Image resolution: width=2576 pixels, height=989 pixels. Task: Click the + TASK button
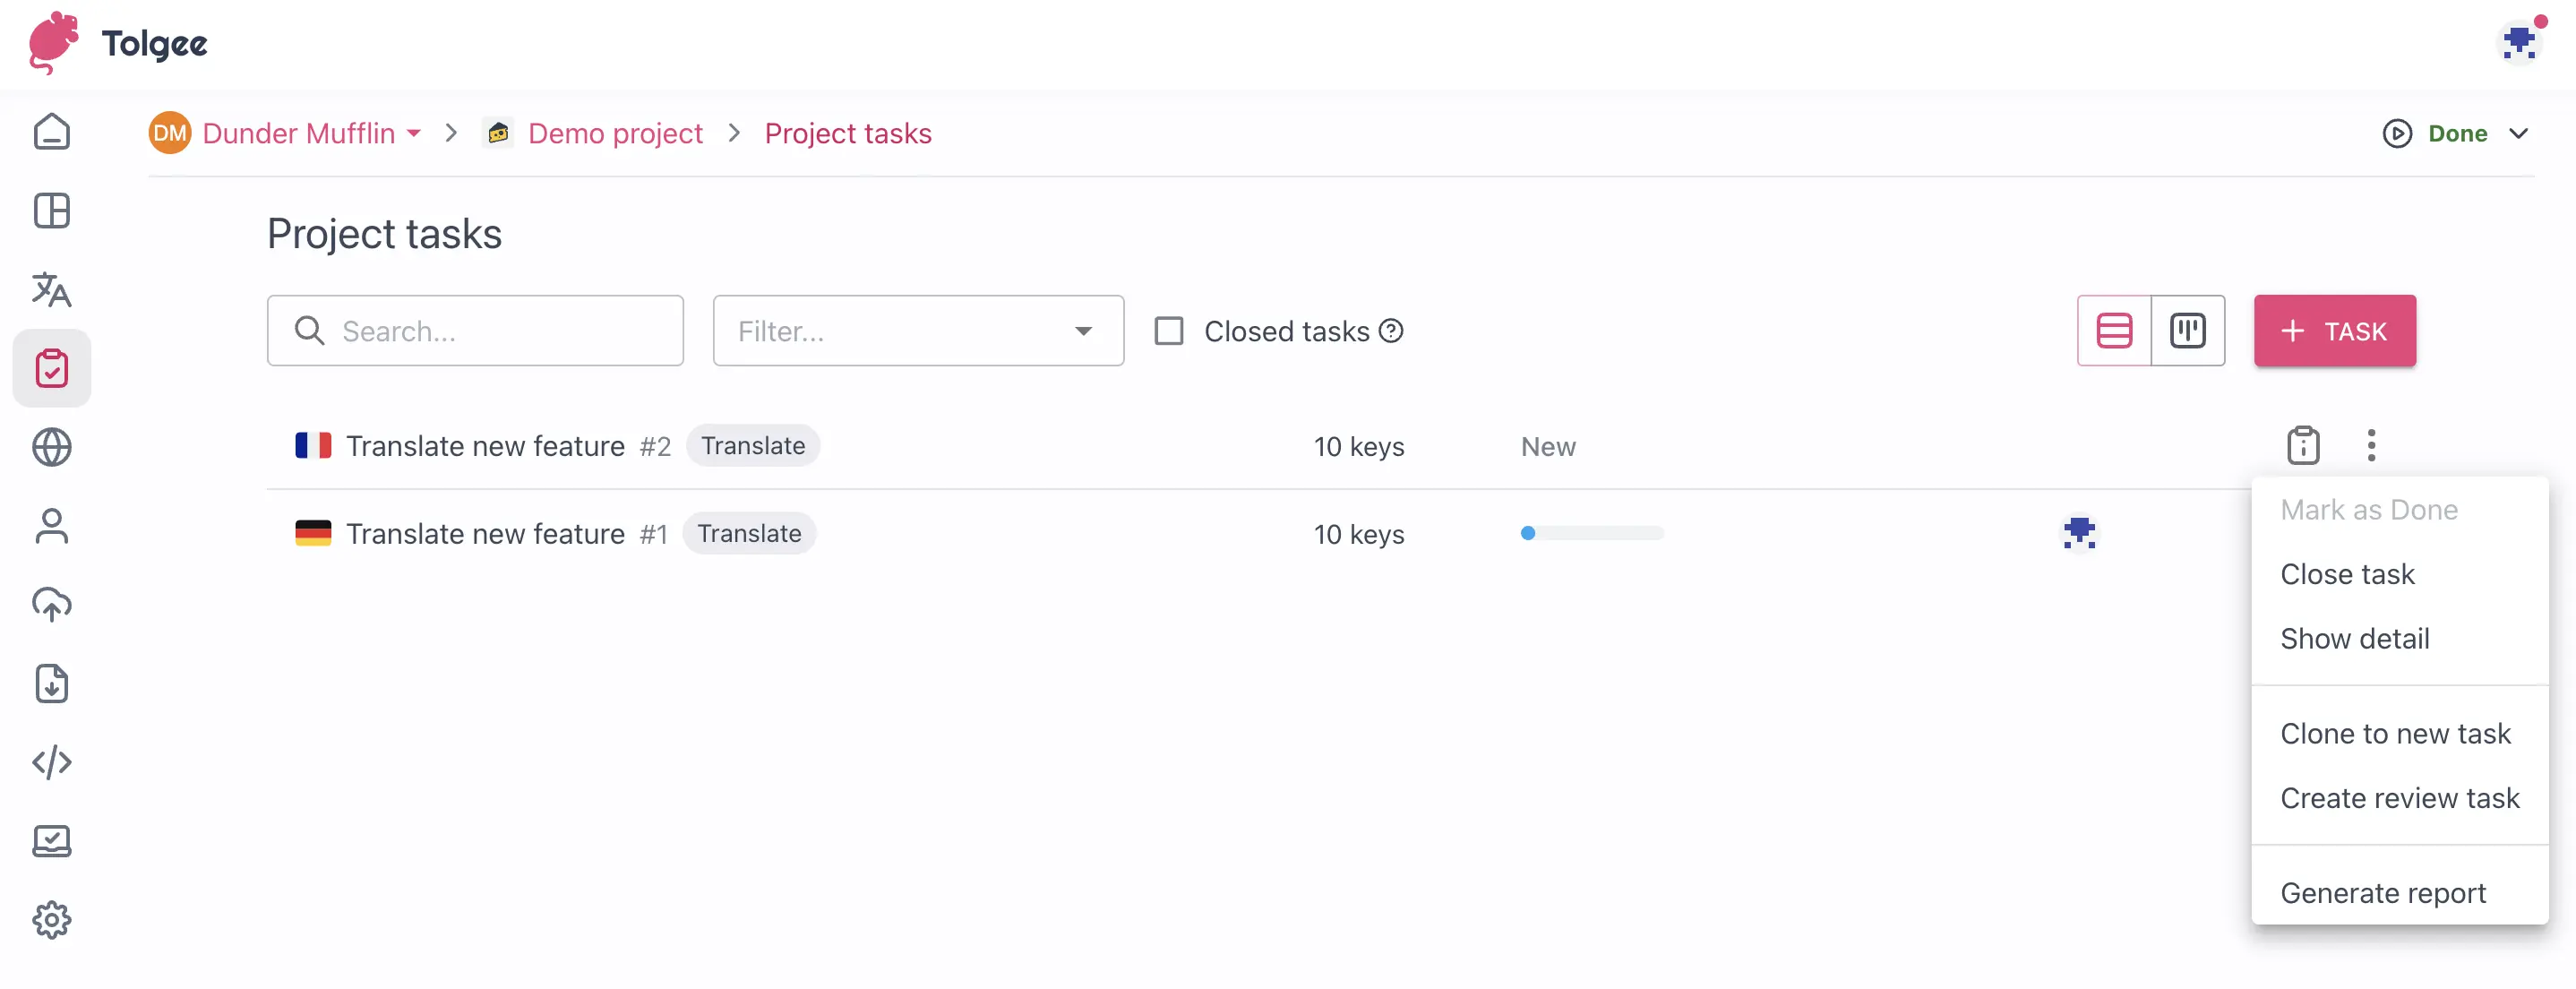(x=2335, y=330)
